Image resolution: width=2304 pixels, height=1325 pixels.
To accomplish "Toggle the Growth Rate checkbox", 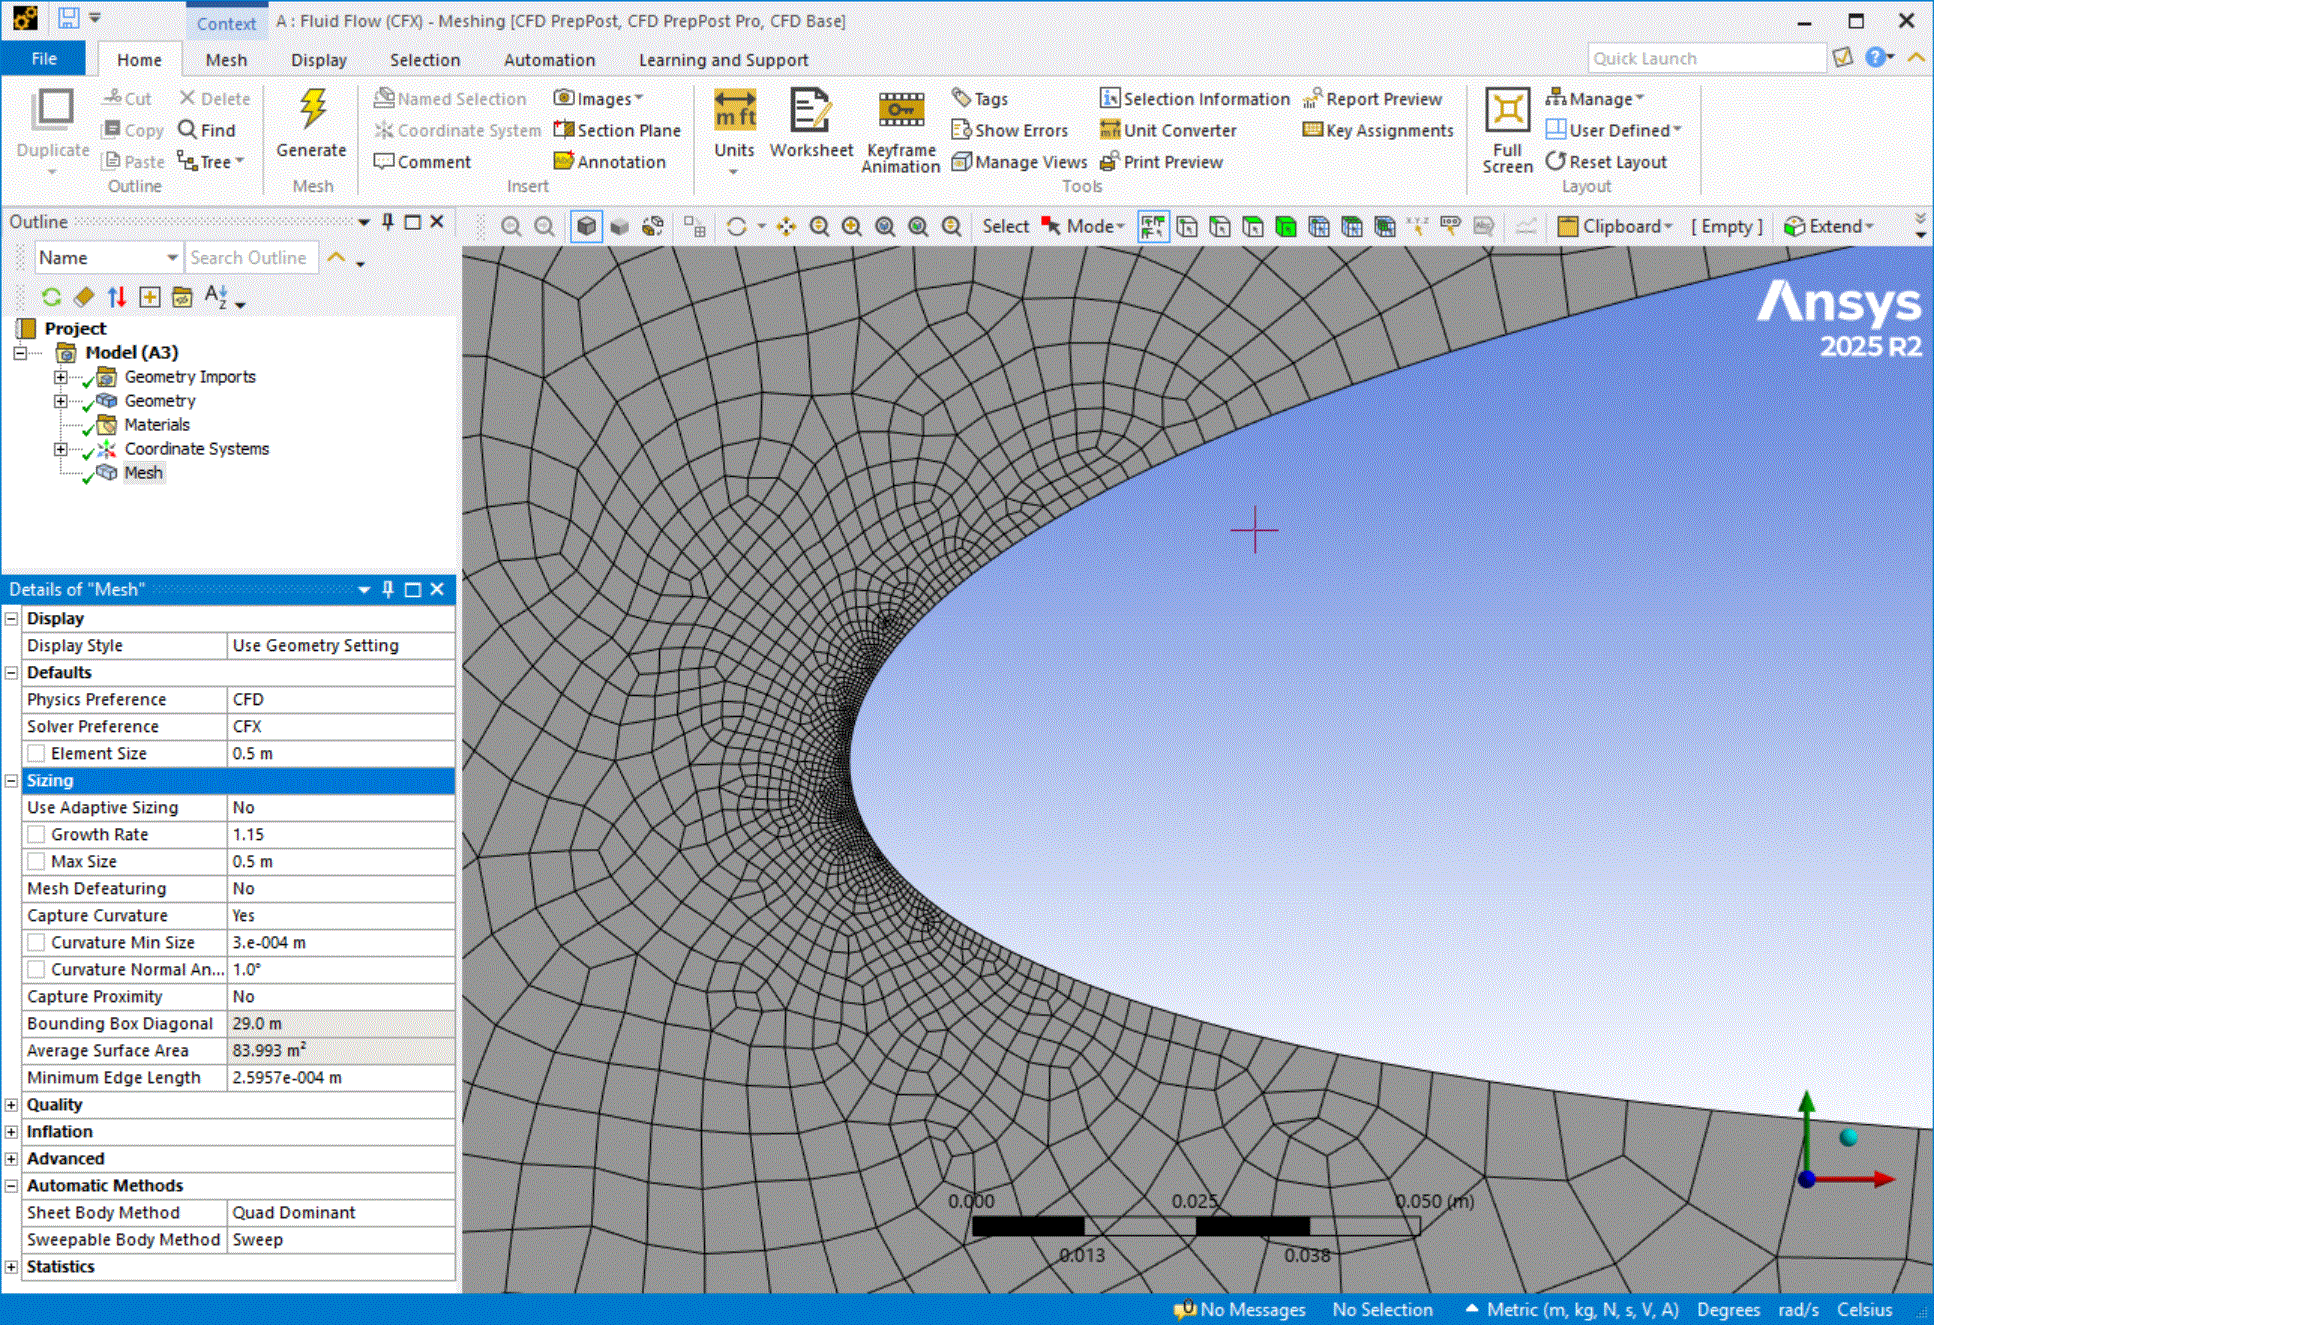I will (36, 834).
